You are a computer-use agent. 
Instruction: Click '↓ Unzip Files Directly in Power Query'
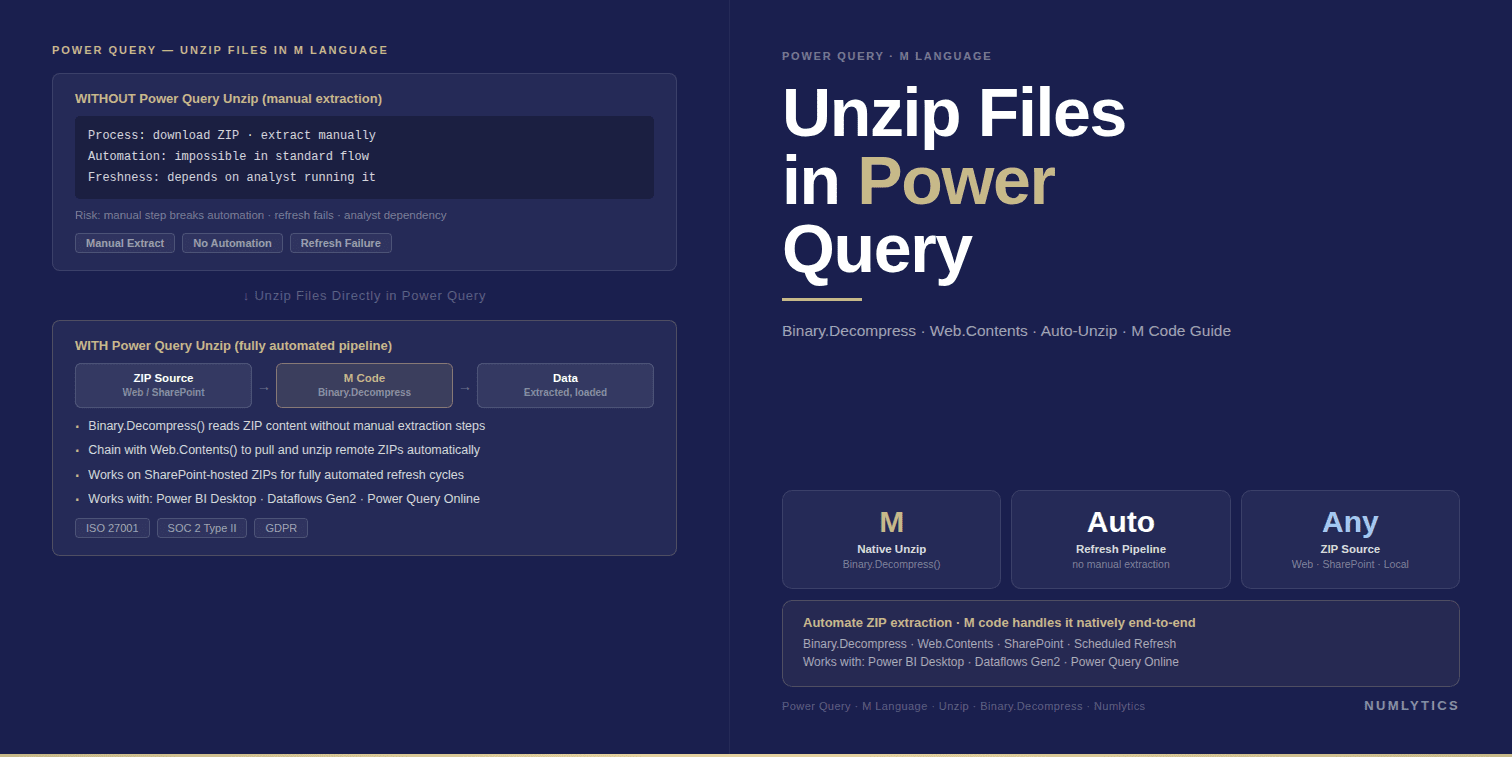click(x=364, y=296)
